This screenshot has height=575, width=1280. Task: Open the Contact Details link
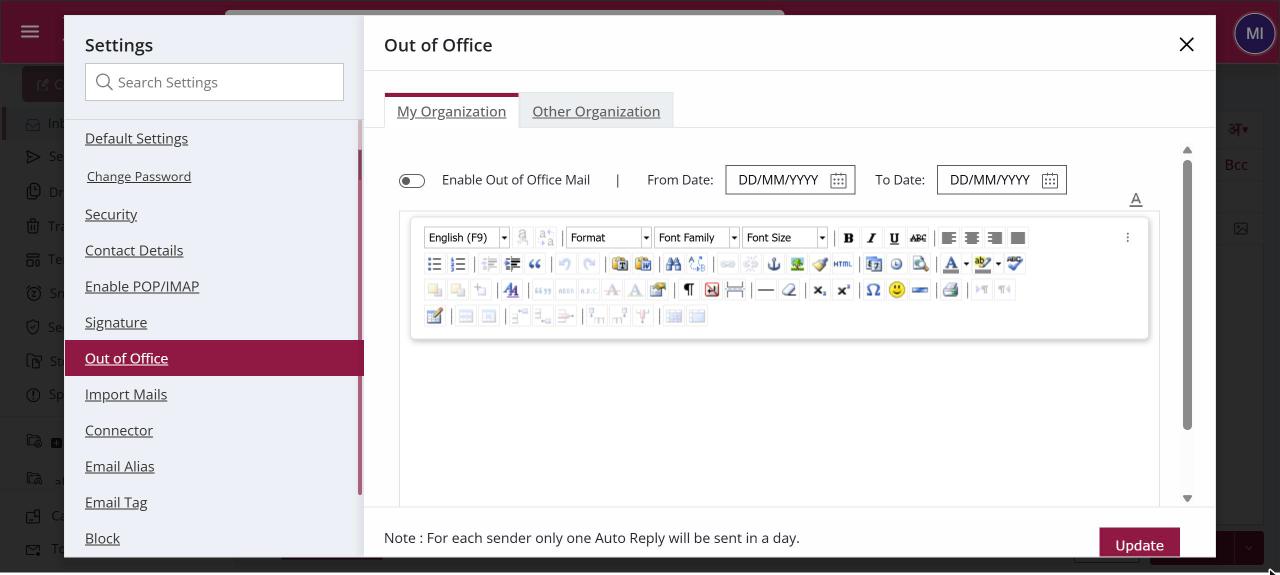[x=134, y=250]
